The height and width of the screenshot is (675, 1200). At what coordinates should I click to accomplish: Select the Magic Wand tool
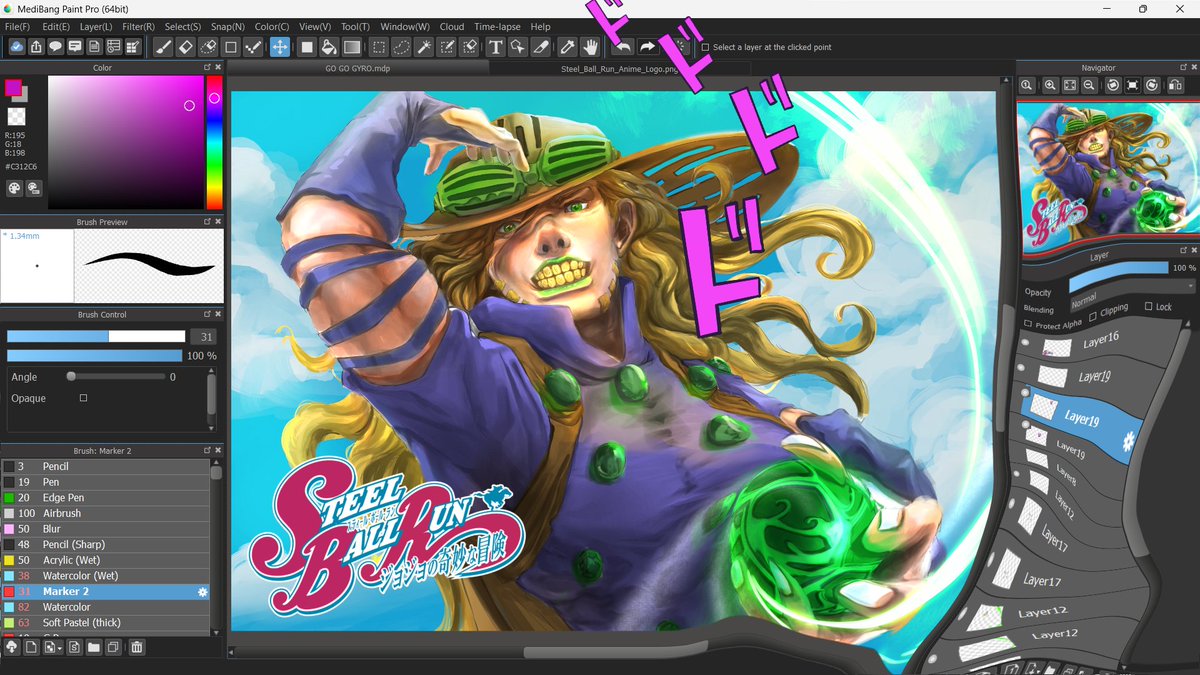click(x=425, y=47)
